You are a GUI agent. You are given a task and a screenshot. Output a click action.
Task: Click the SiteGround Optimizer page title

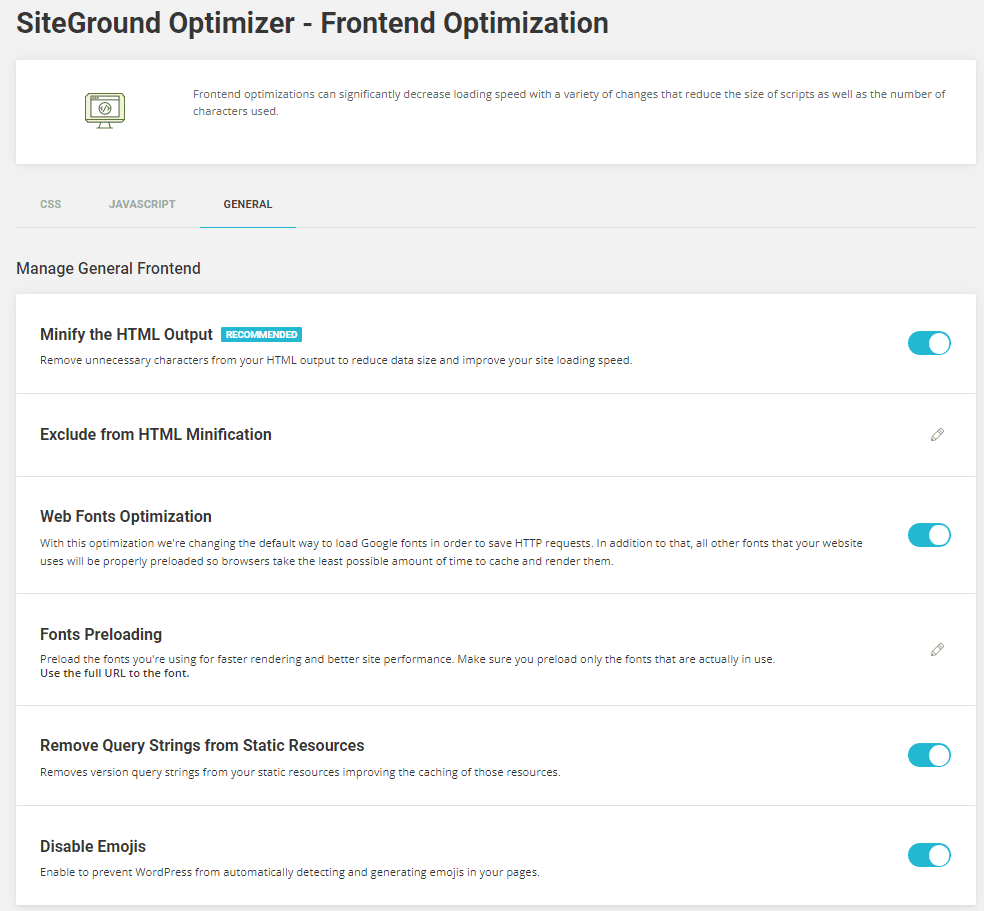tap(312, 24)
